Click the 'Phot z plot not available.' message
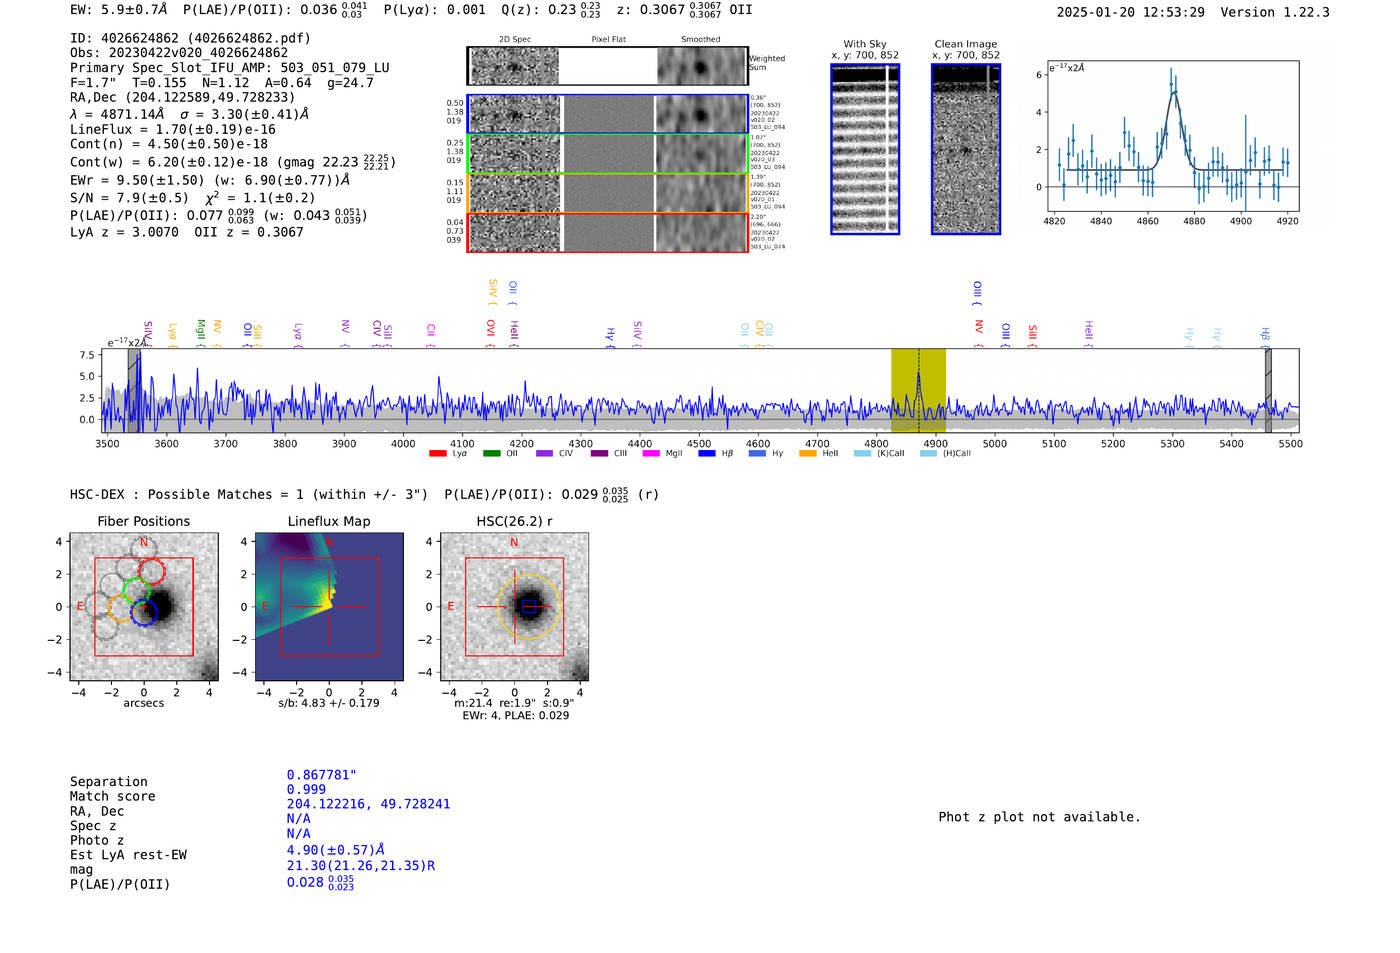This screenshot has height=953, width=1400. pyautogui.click(x=1039, y=817)
